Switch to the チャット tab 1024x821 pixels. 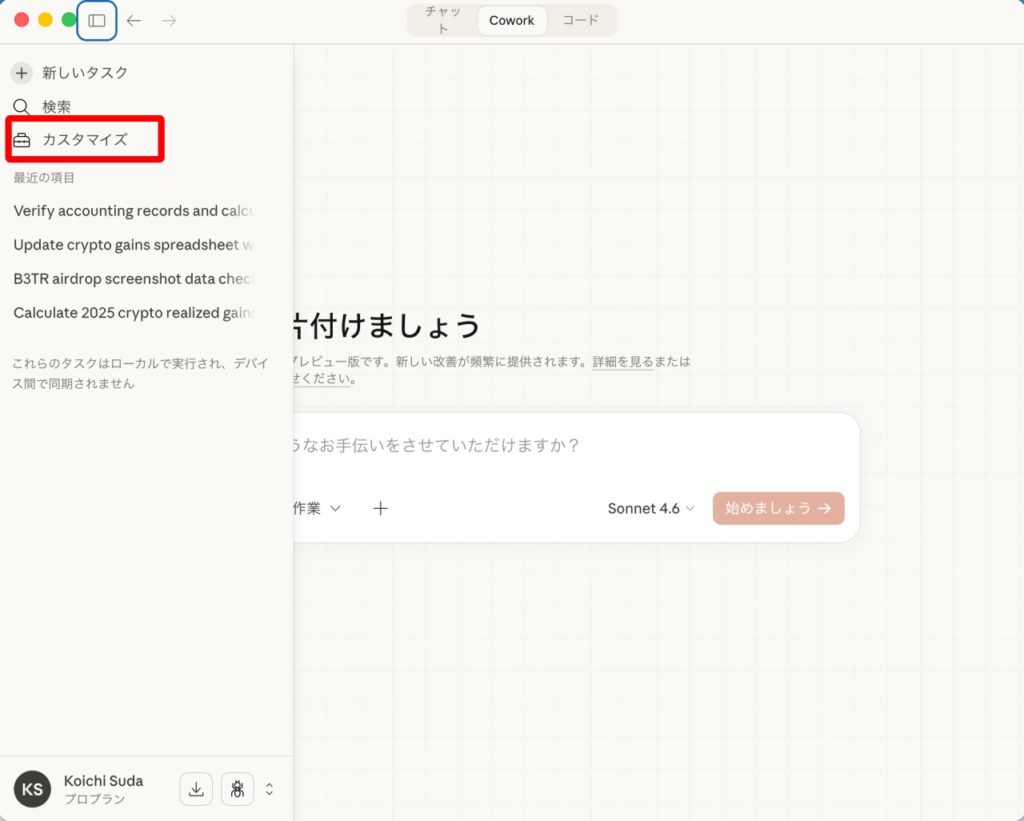442,20
